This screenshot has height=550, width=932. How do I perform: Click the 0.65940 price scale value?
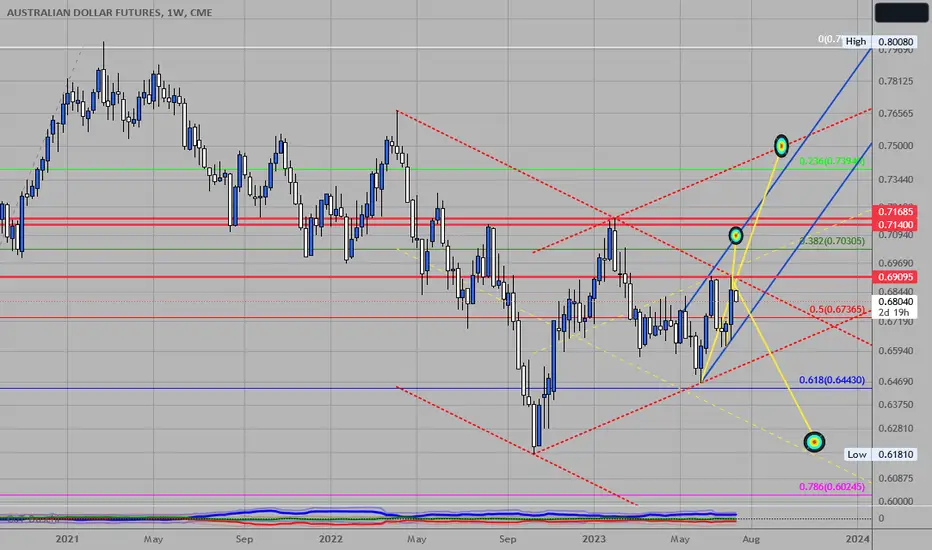coord(896,351)
